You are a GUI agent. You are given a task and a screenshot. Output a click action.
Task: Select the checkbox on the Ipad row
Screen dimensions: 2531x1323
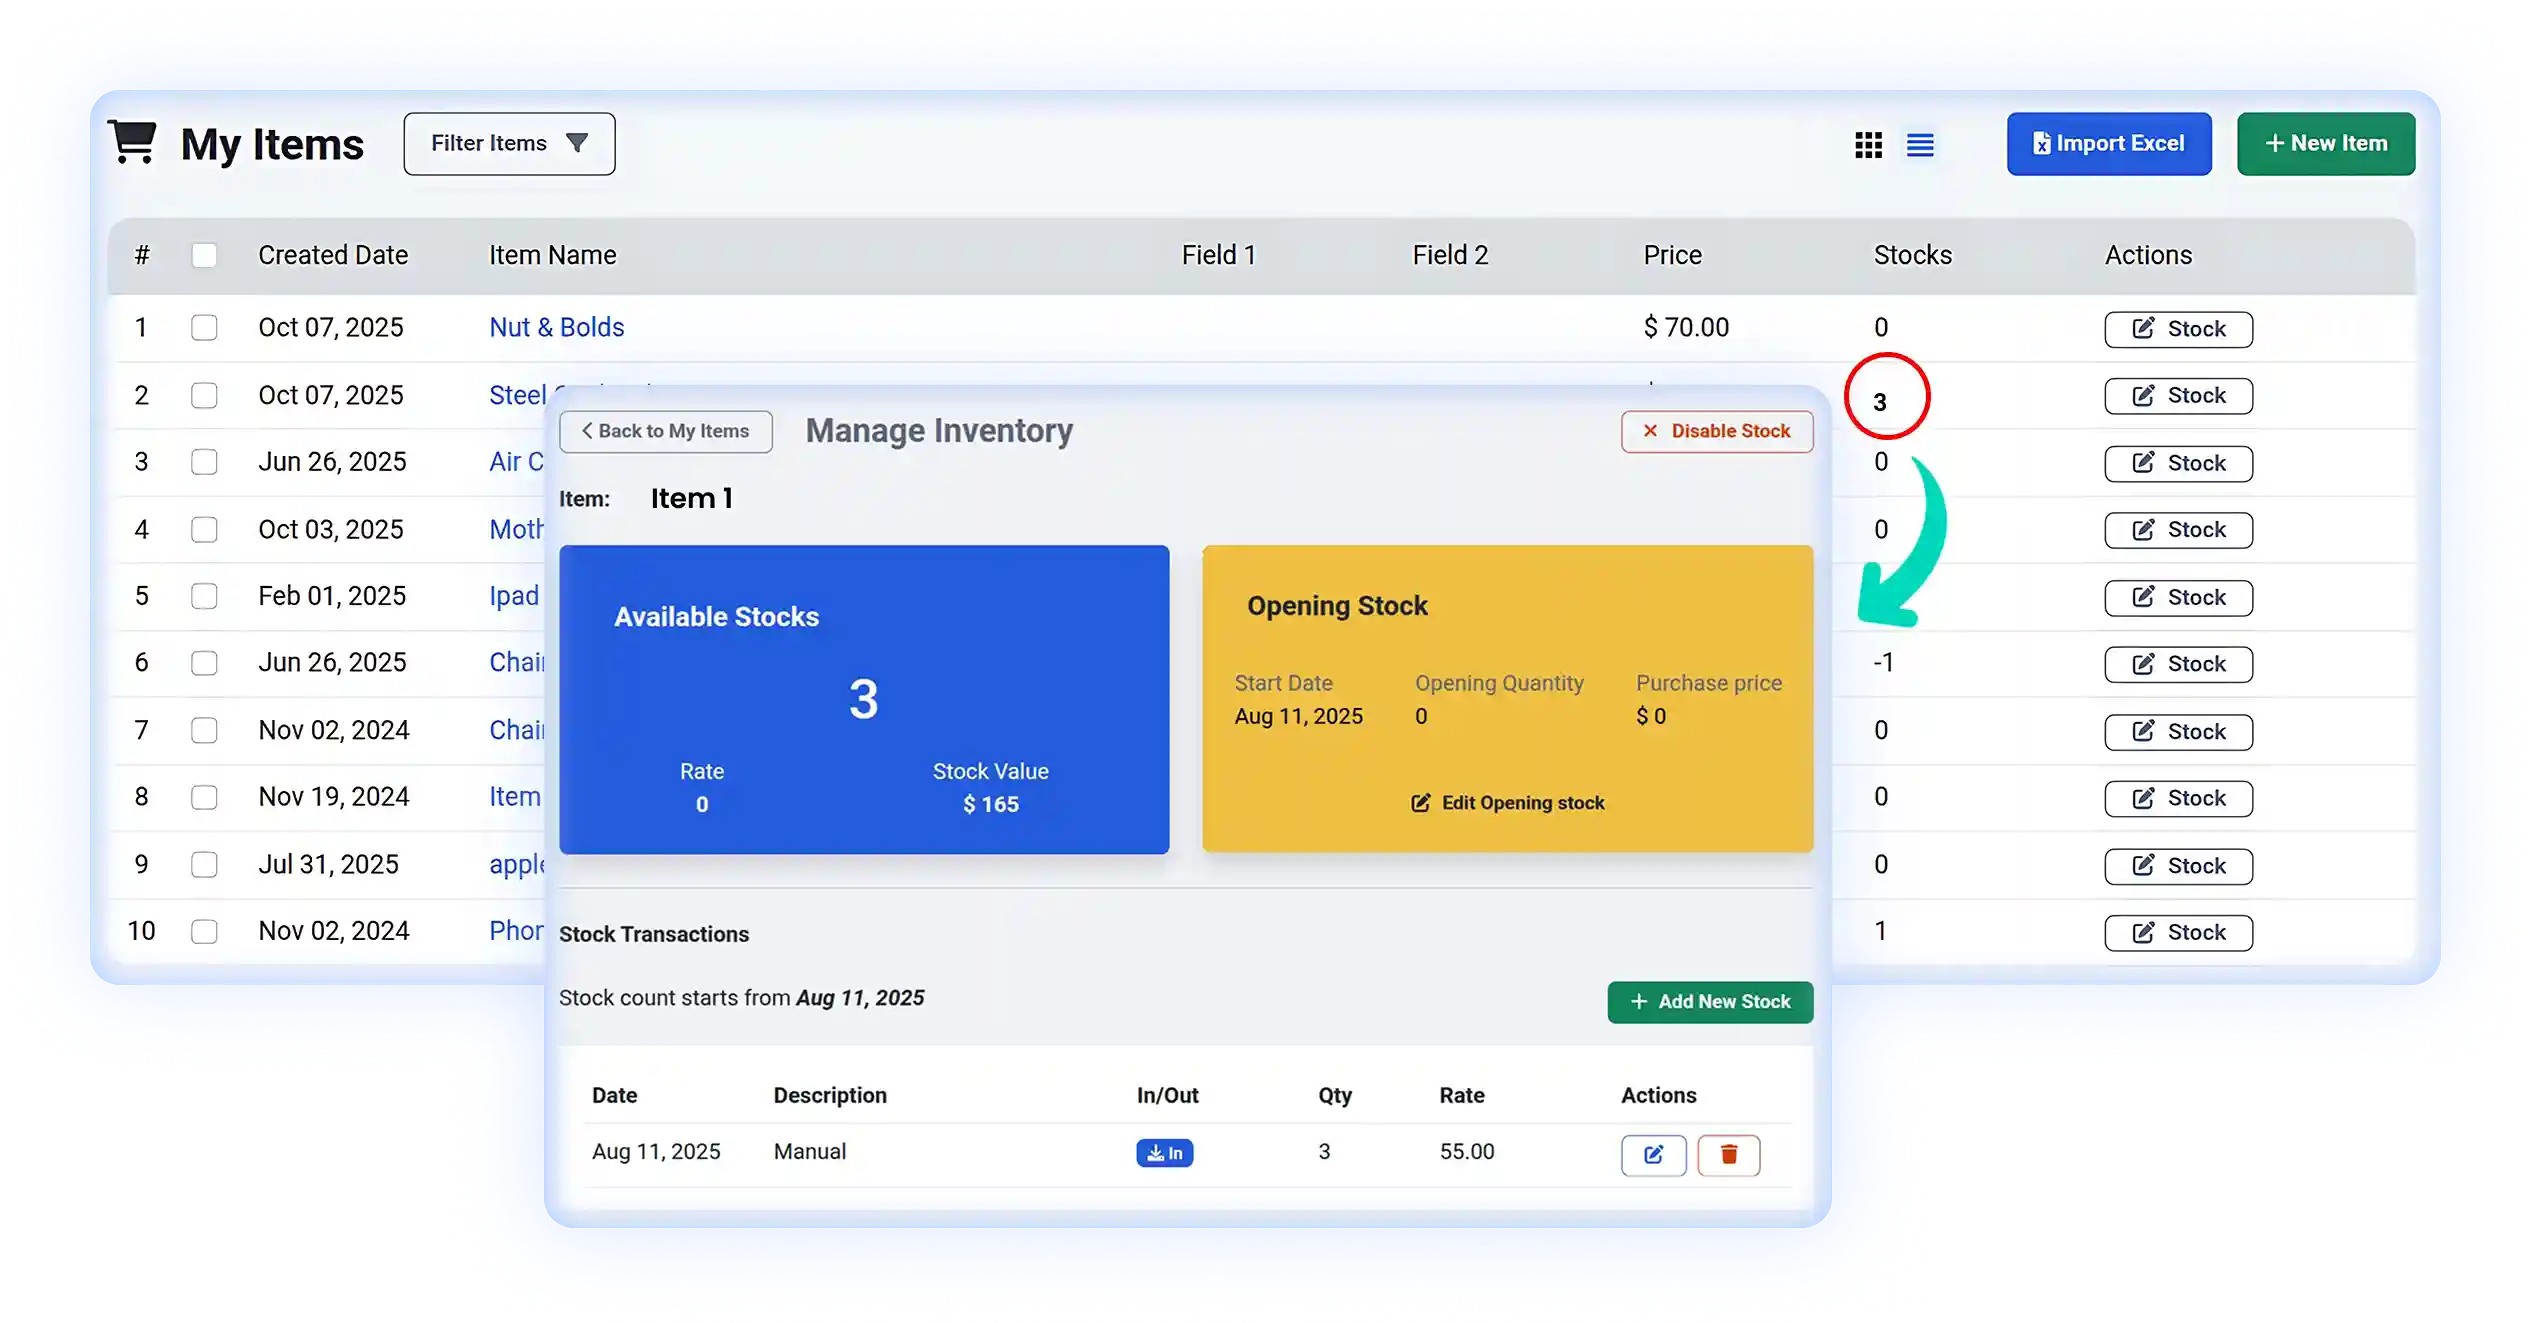[205, 596]
